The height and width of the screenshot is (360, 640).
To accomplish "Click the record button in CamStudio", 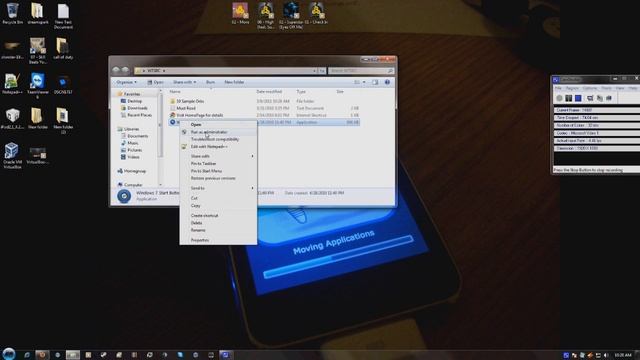I will tap(559, 98).
